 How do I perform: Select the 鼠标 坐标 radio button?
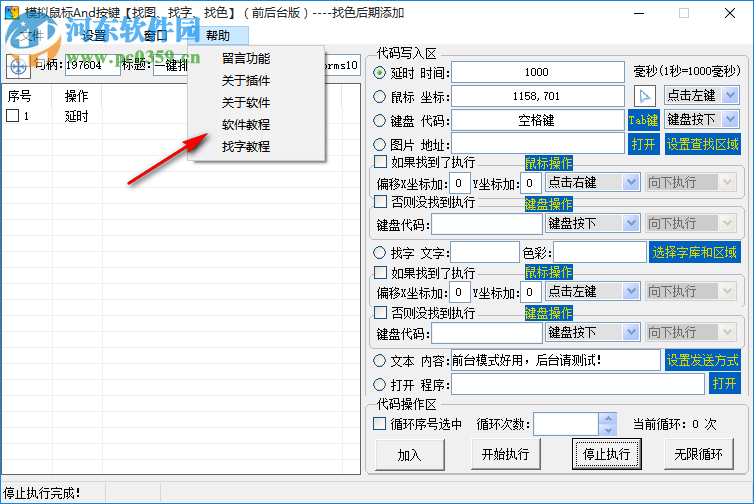pyautogui.click(x=379, y=97)
